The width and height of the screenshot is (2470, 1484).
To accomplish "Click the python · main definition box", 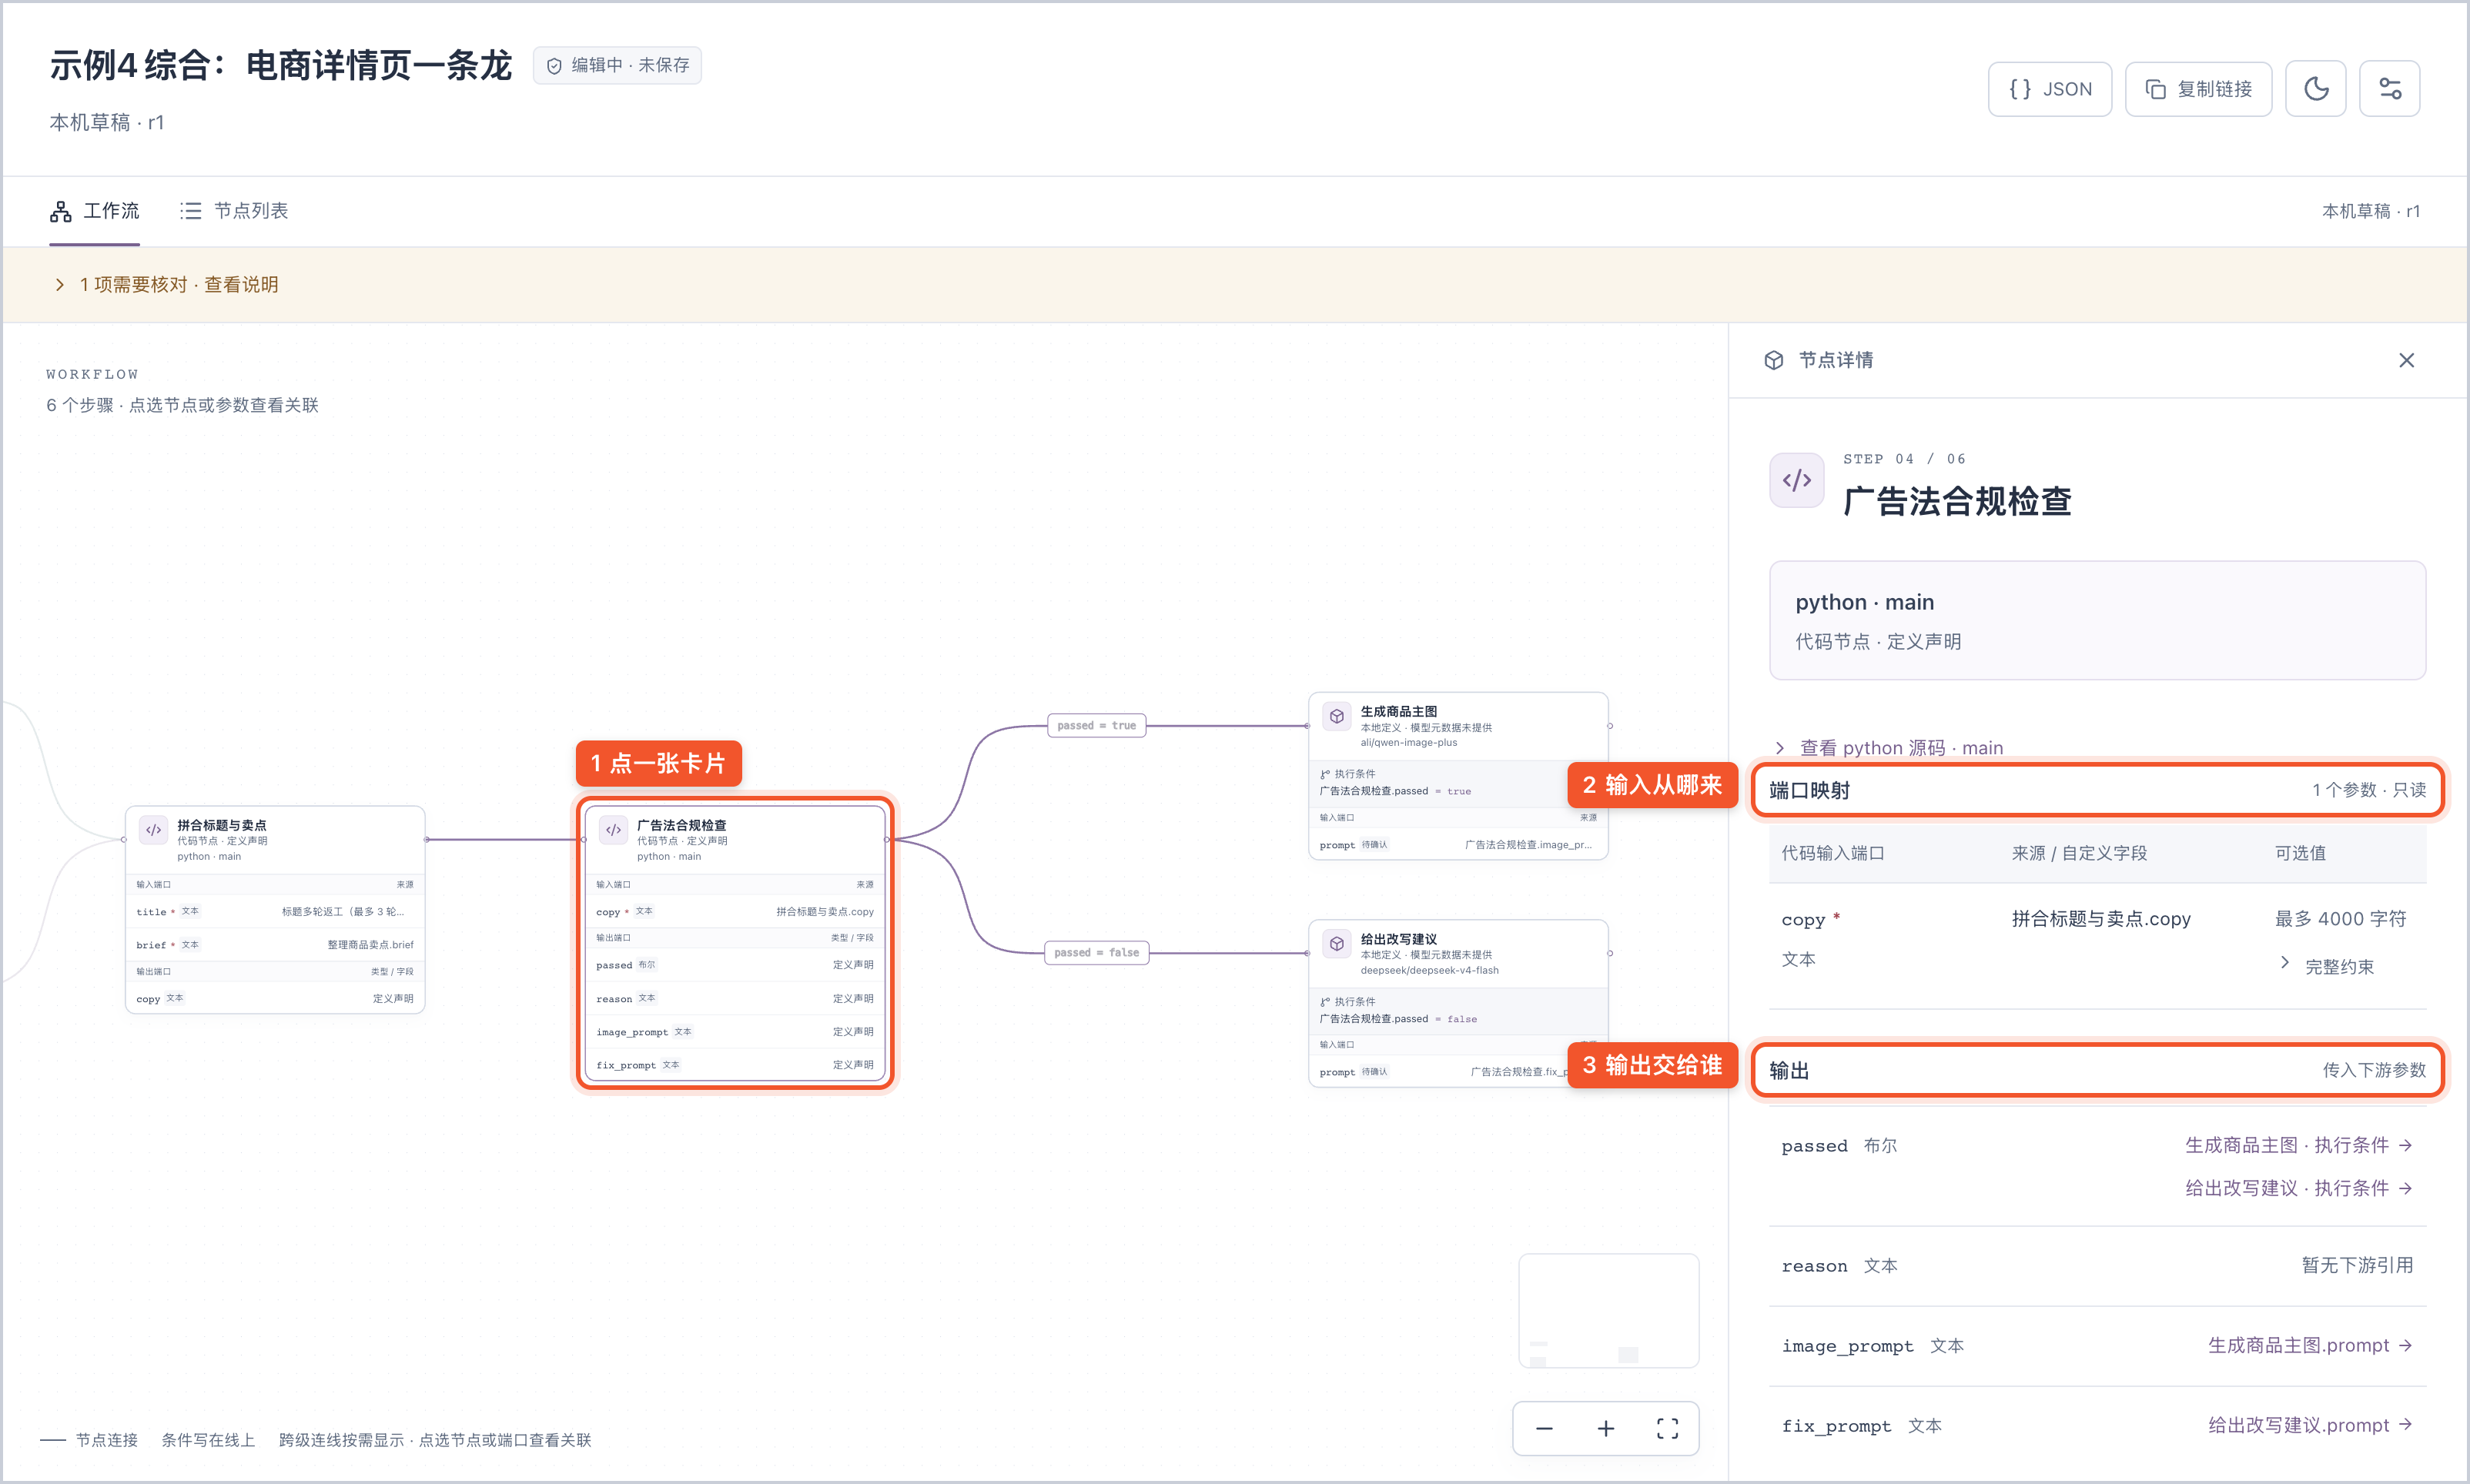I will coord(2097,620).
